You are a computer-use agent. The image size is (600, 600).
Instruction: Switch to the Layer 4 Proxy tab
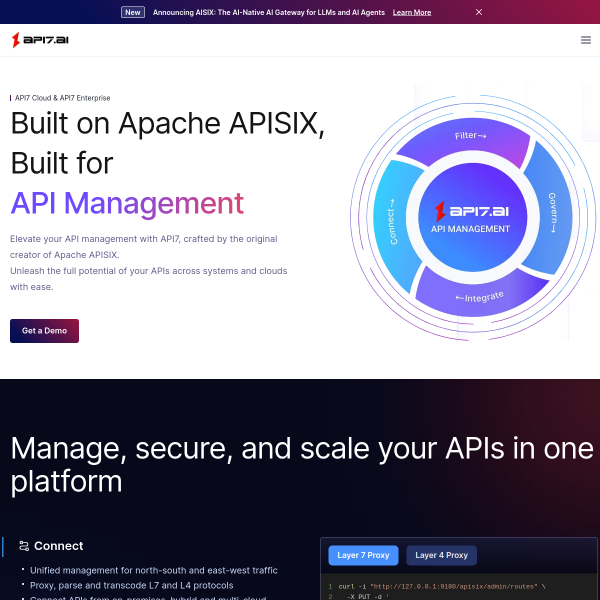[441, 555]
